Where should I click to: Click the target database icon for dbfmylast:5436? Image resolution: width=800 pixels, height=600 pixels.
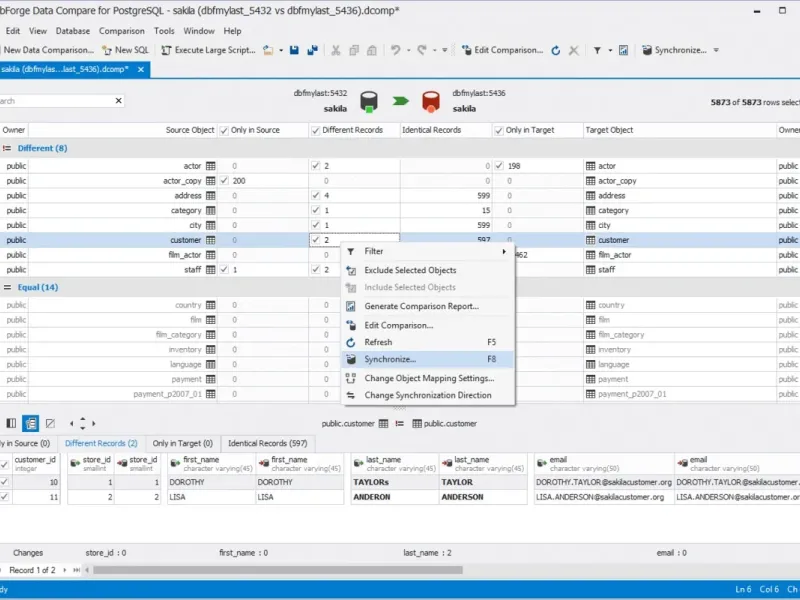click(431, 102)
